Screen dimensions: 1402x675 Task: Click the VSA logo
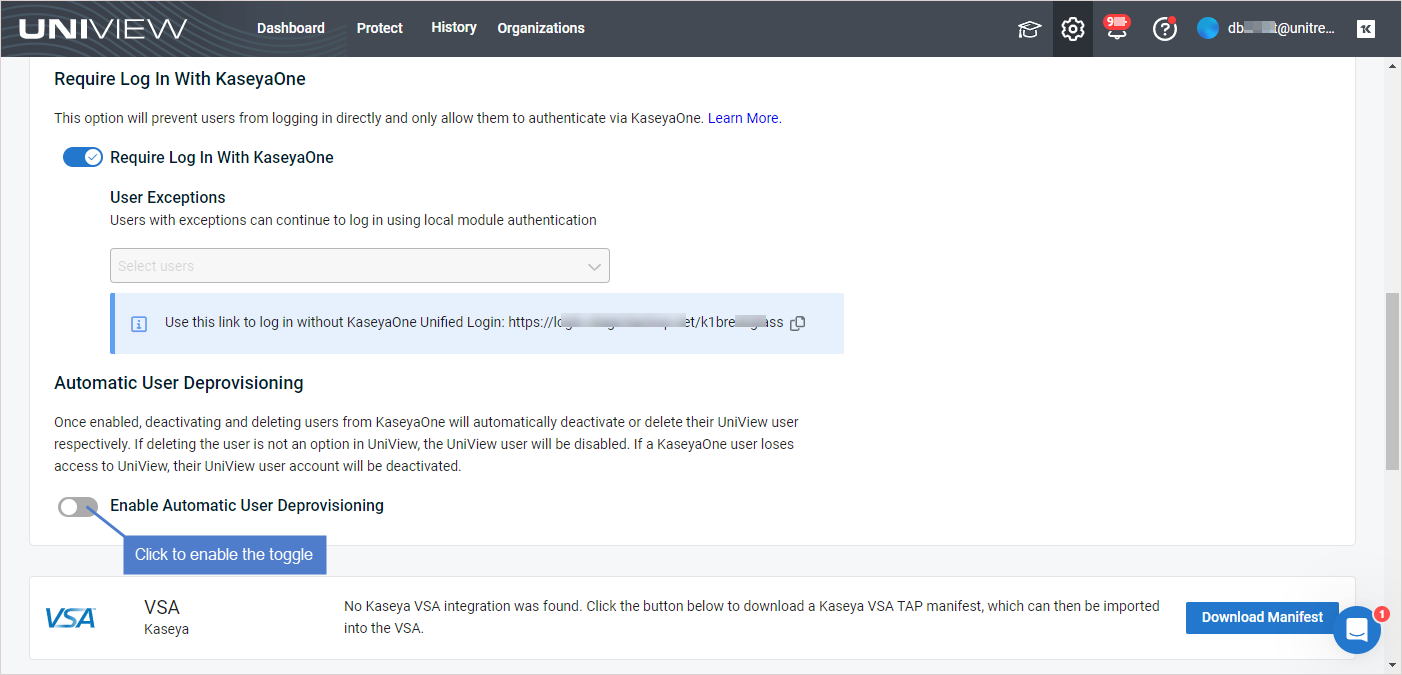pos(71,618)
